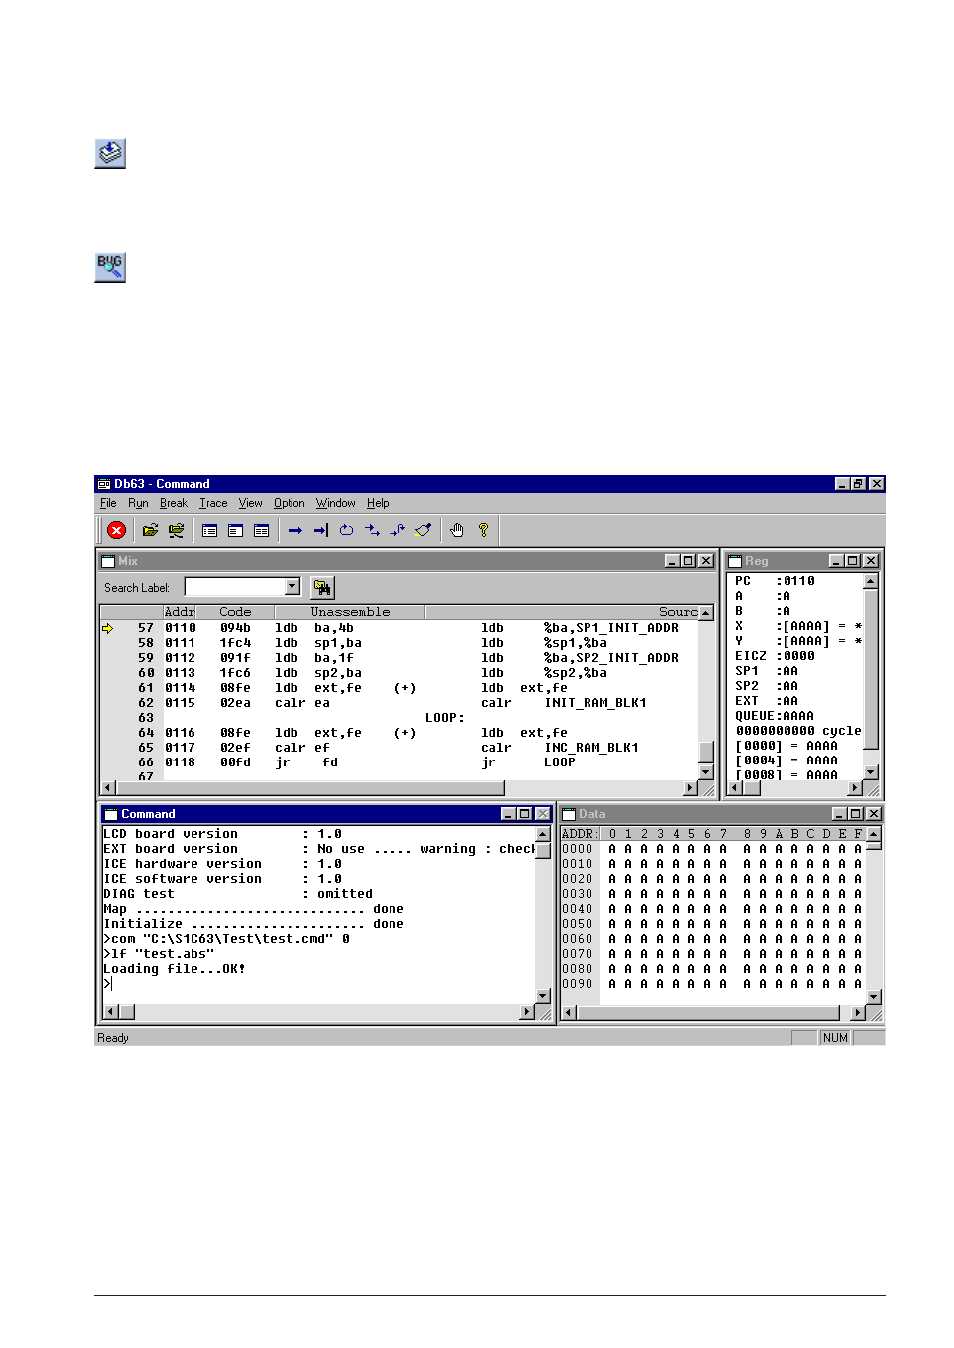The height and width of the screenshot is (1348, 954).
Task: Select line 66 'jr LOOP' in Mix
Action: [400, 763]
